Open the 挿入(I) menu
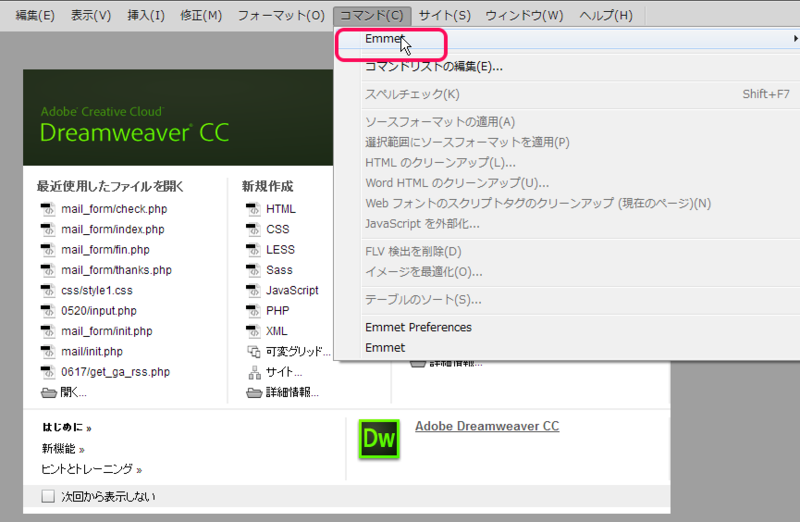The height and width of the screenshot is (522, 800). tap(146, 15)
